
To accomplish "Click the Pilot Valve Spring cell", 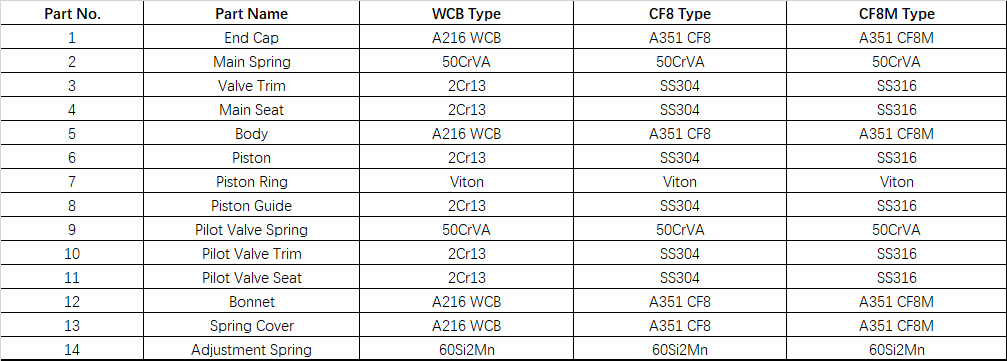I will click(252, 230).
